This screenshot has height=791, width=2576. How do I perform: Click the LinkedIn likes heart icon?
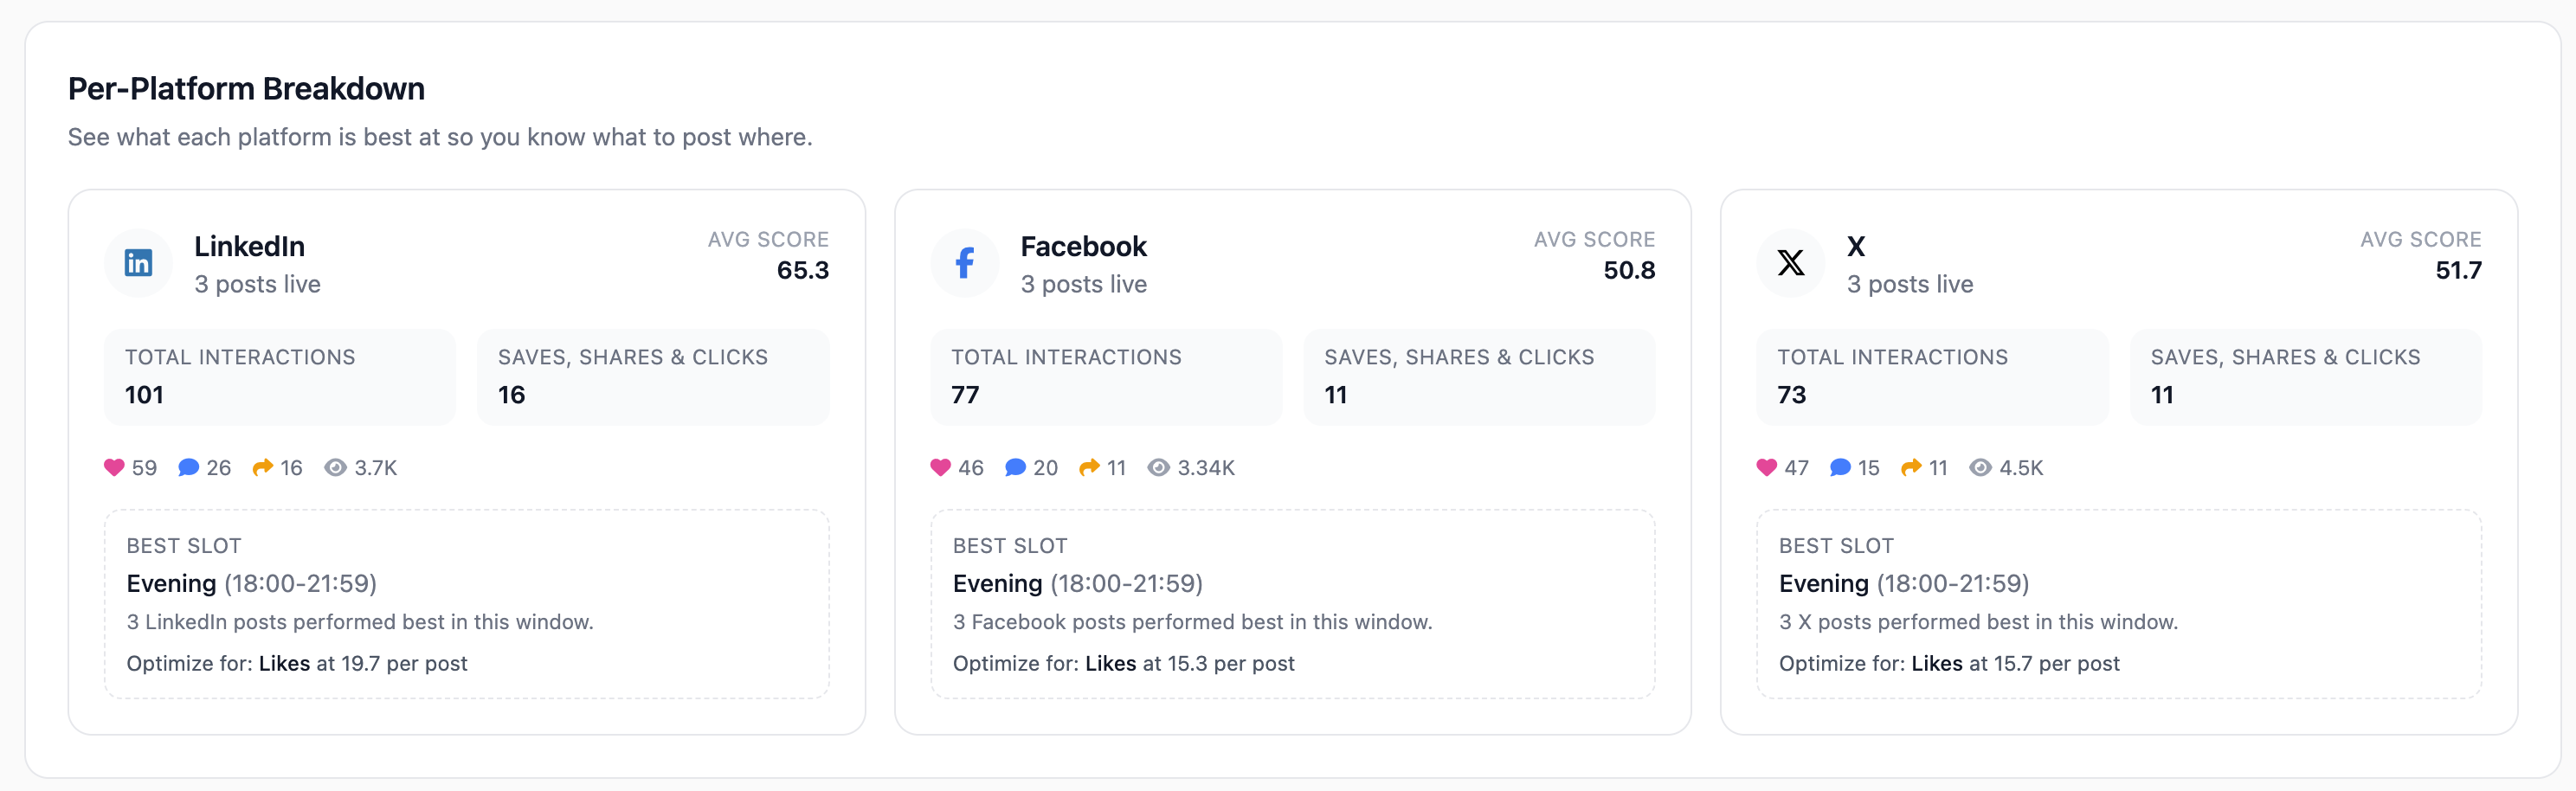[114, 467]
